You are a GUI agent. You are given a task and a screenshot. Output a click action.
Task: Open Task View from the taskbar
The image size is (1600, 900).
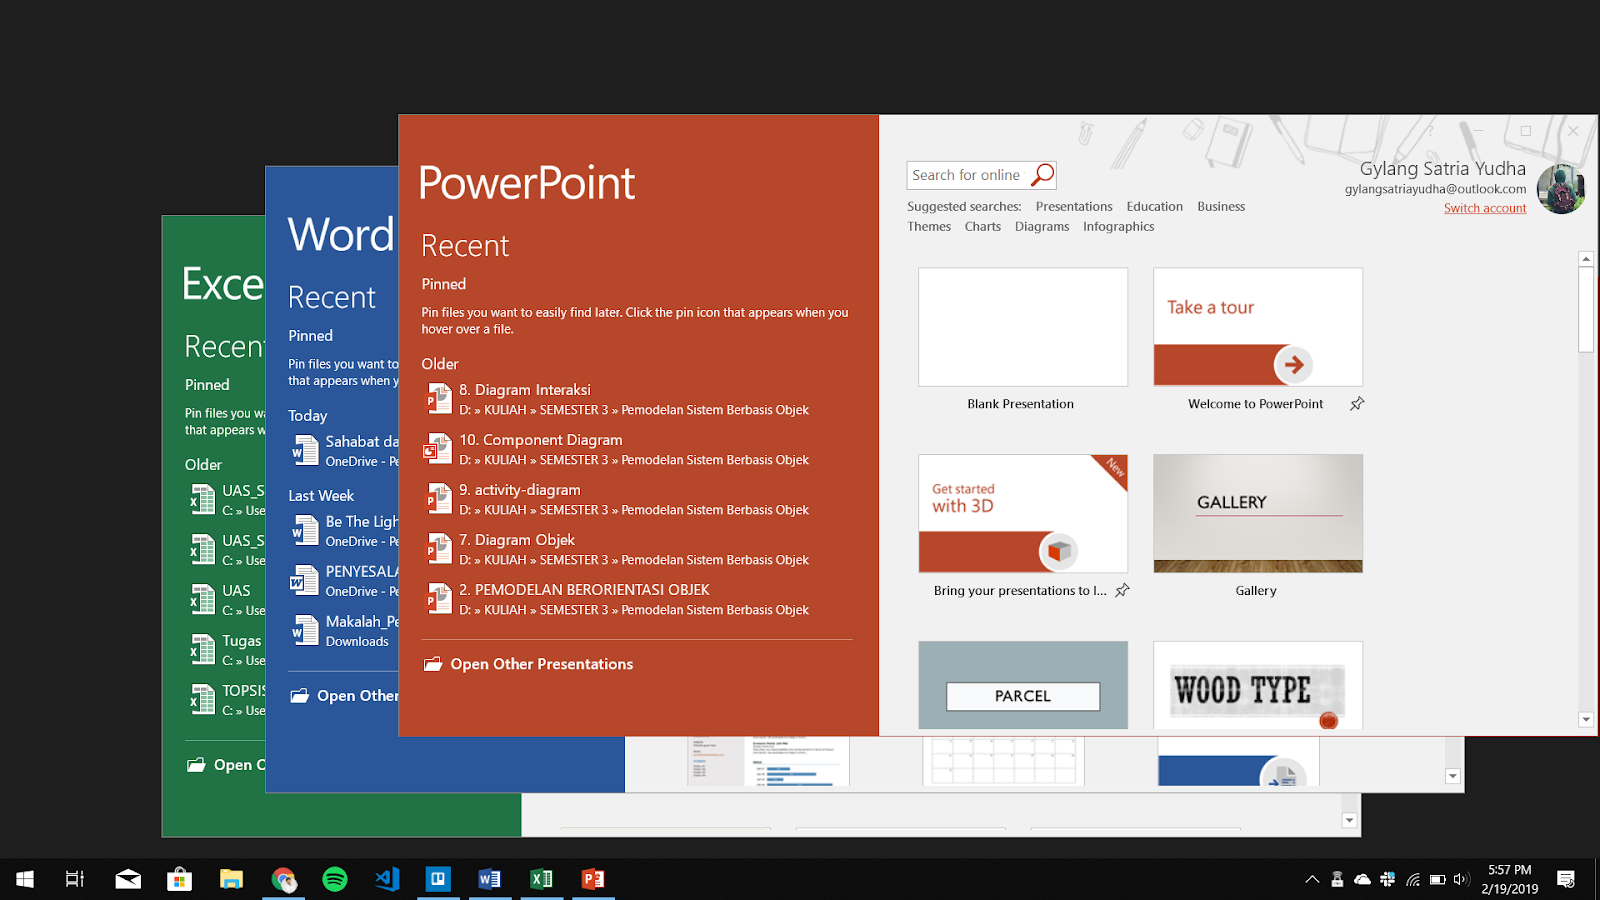click(x=75, y=879)
